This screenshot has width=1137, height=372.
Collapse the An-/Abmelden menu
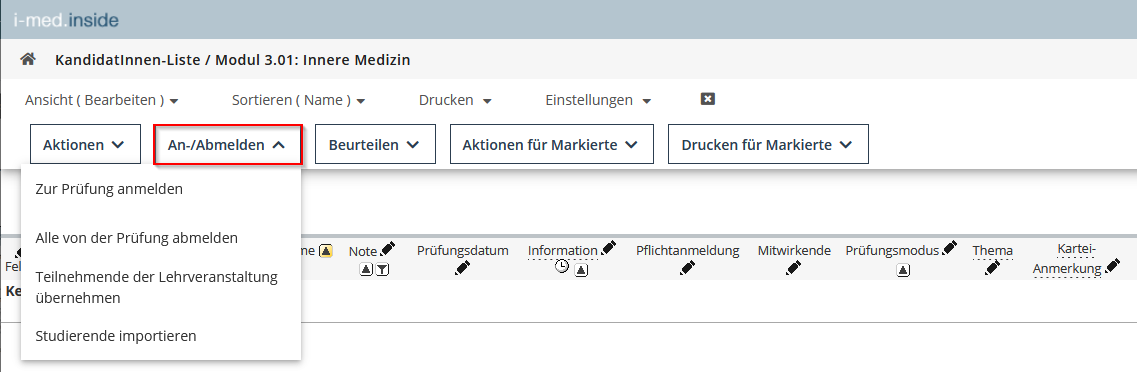click(228, 144)
